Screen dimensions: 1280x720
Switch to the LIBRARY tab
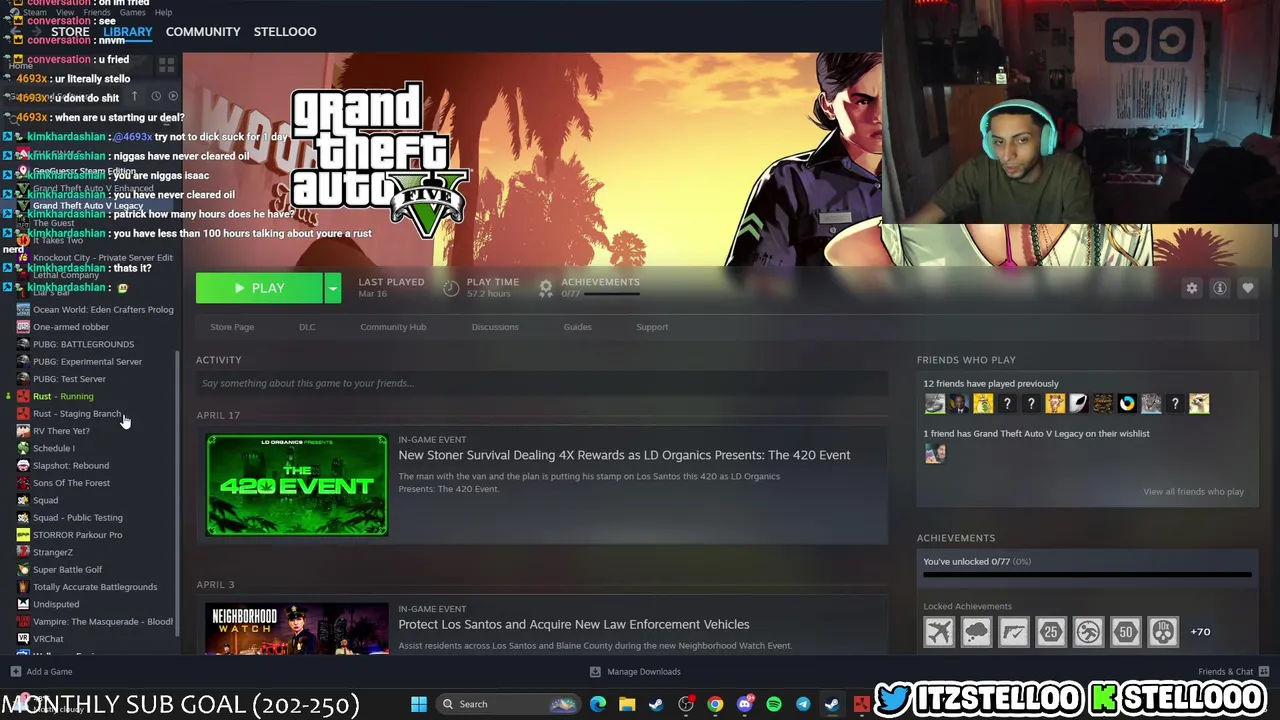click(x=128, y=32)
